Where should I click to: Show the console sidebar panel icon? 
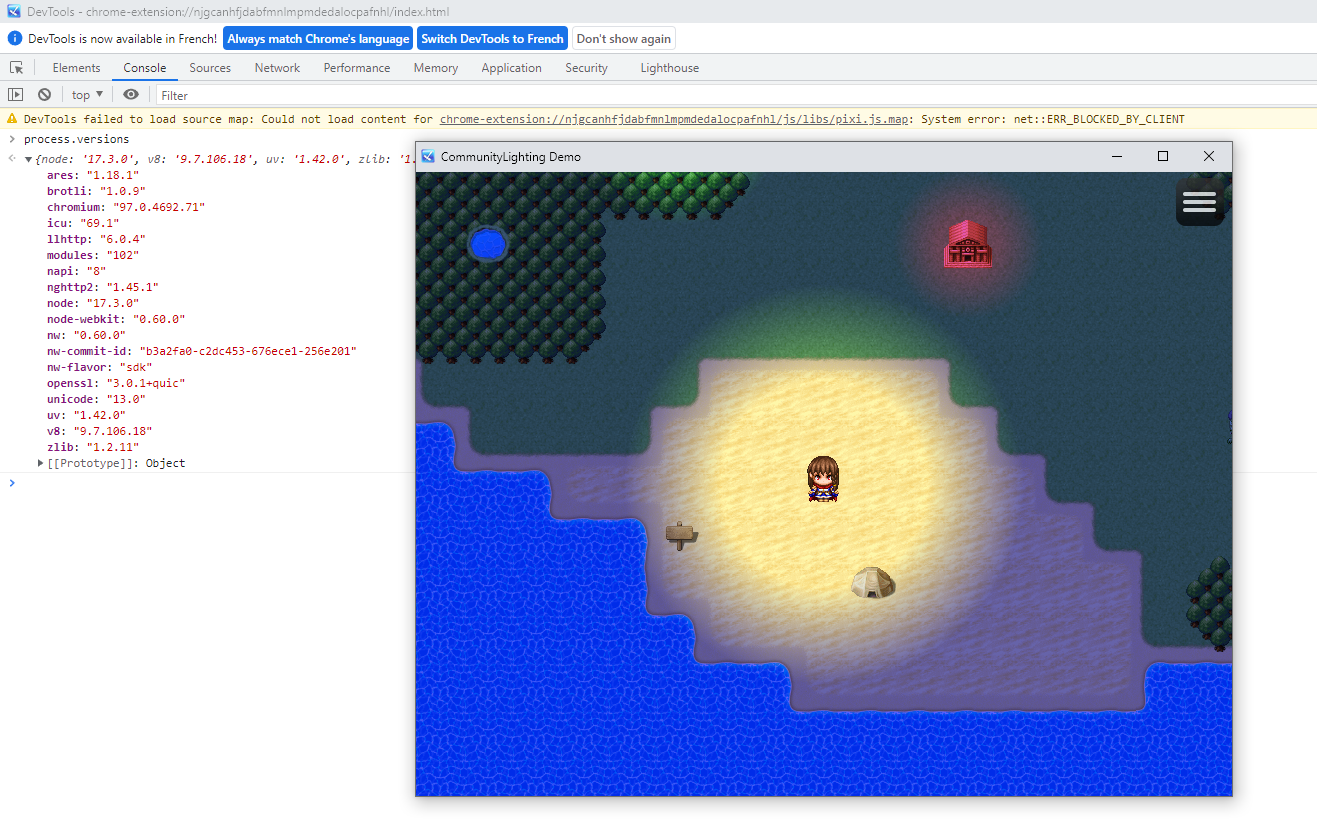pyautogui.click(x=15, y=95)
